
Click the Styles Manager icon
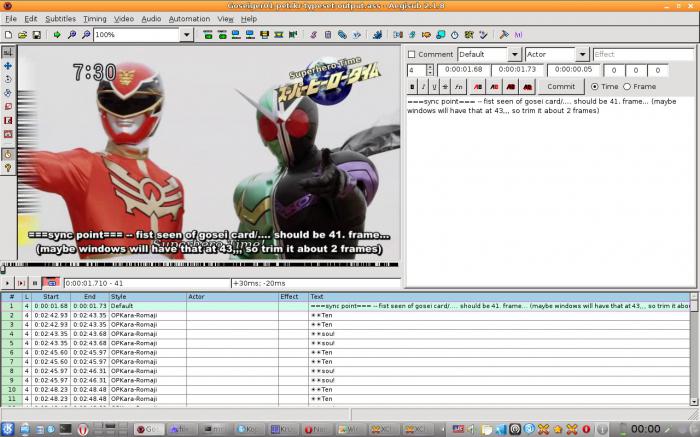[313, 35]
